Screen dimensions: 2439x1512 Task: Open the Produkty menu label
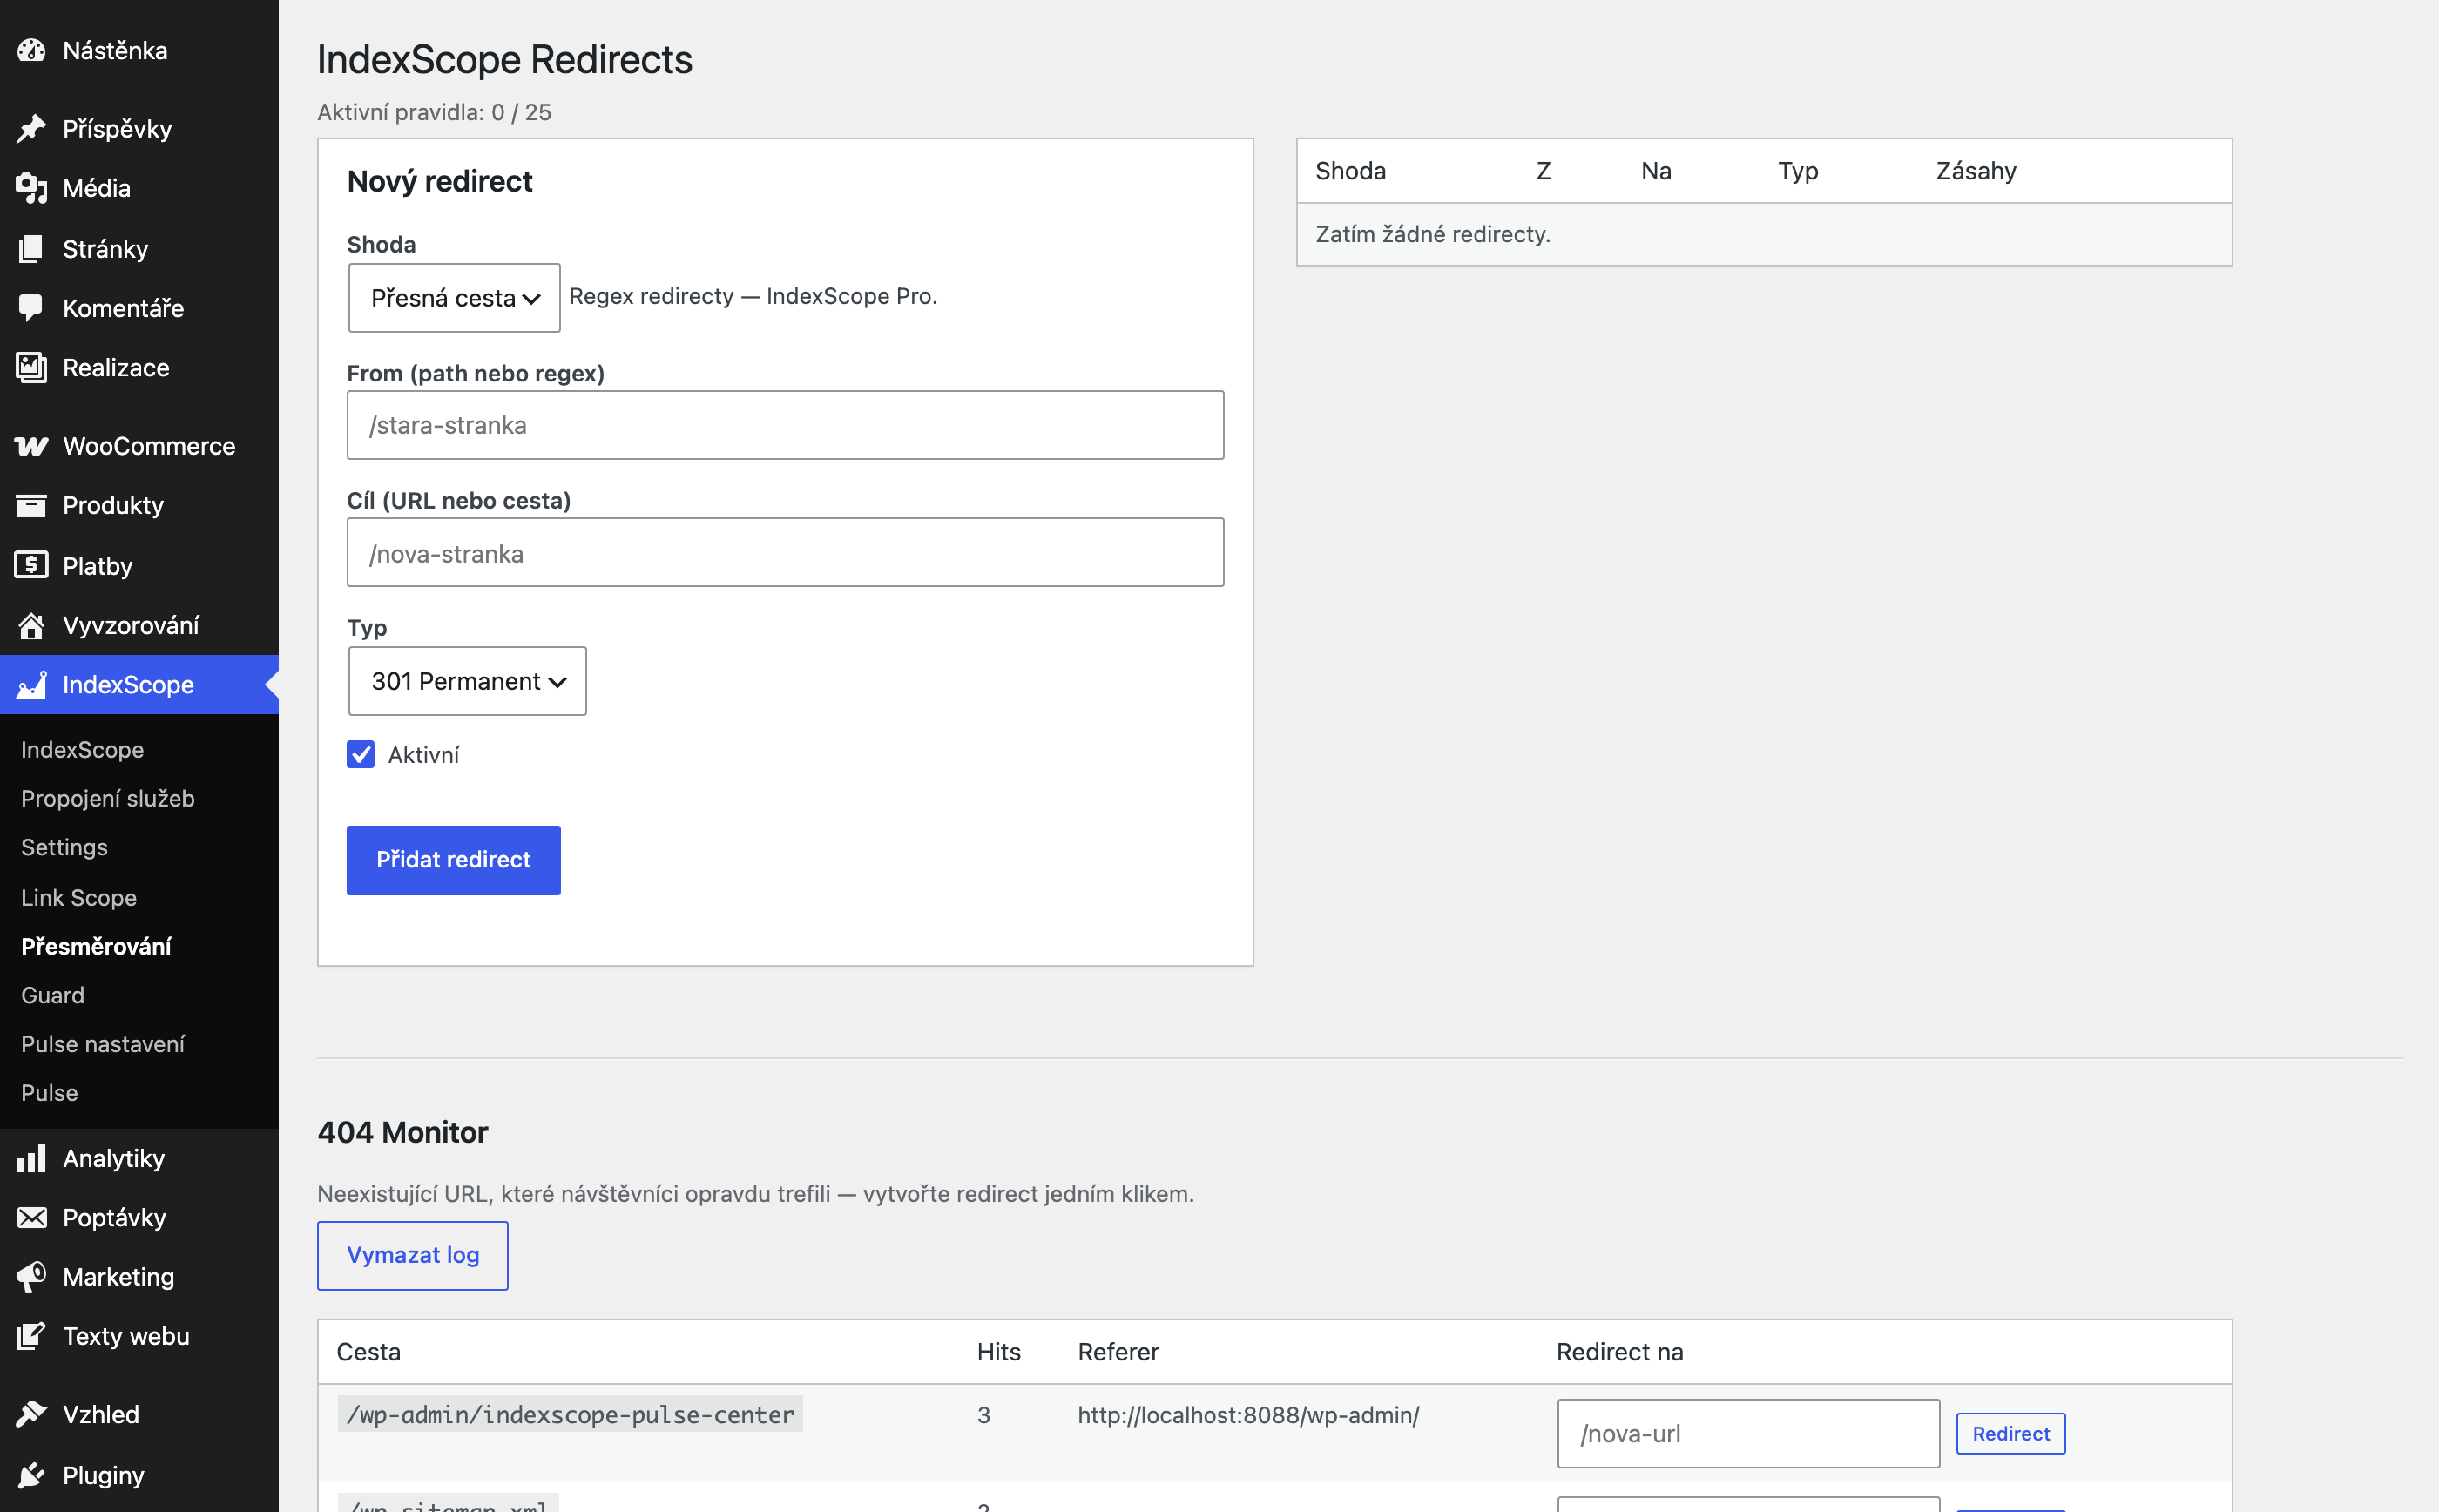pos(113,505)
